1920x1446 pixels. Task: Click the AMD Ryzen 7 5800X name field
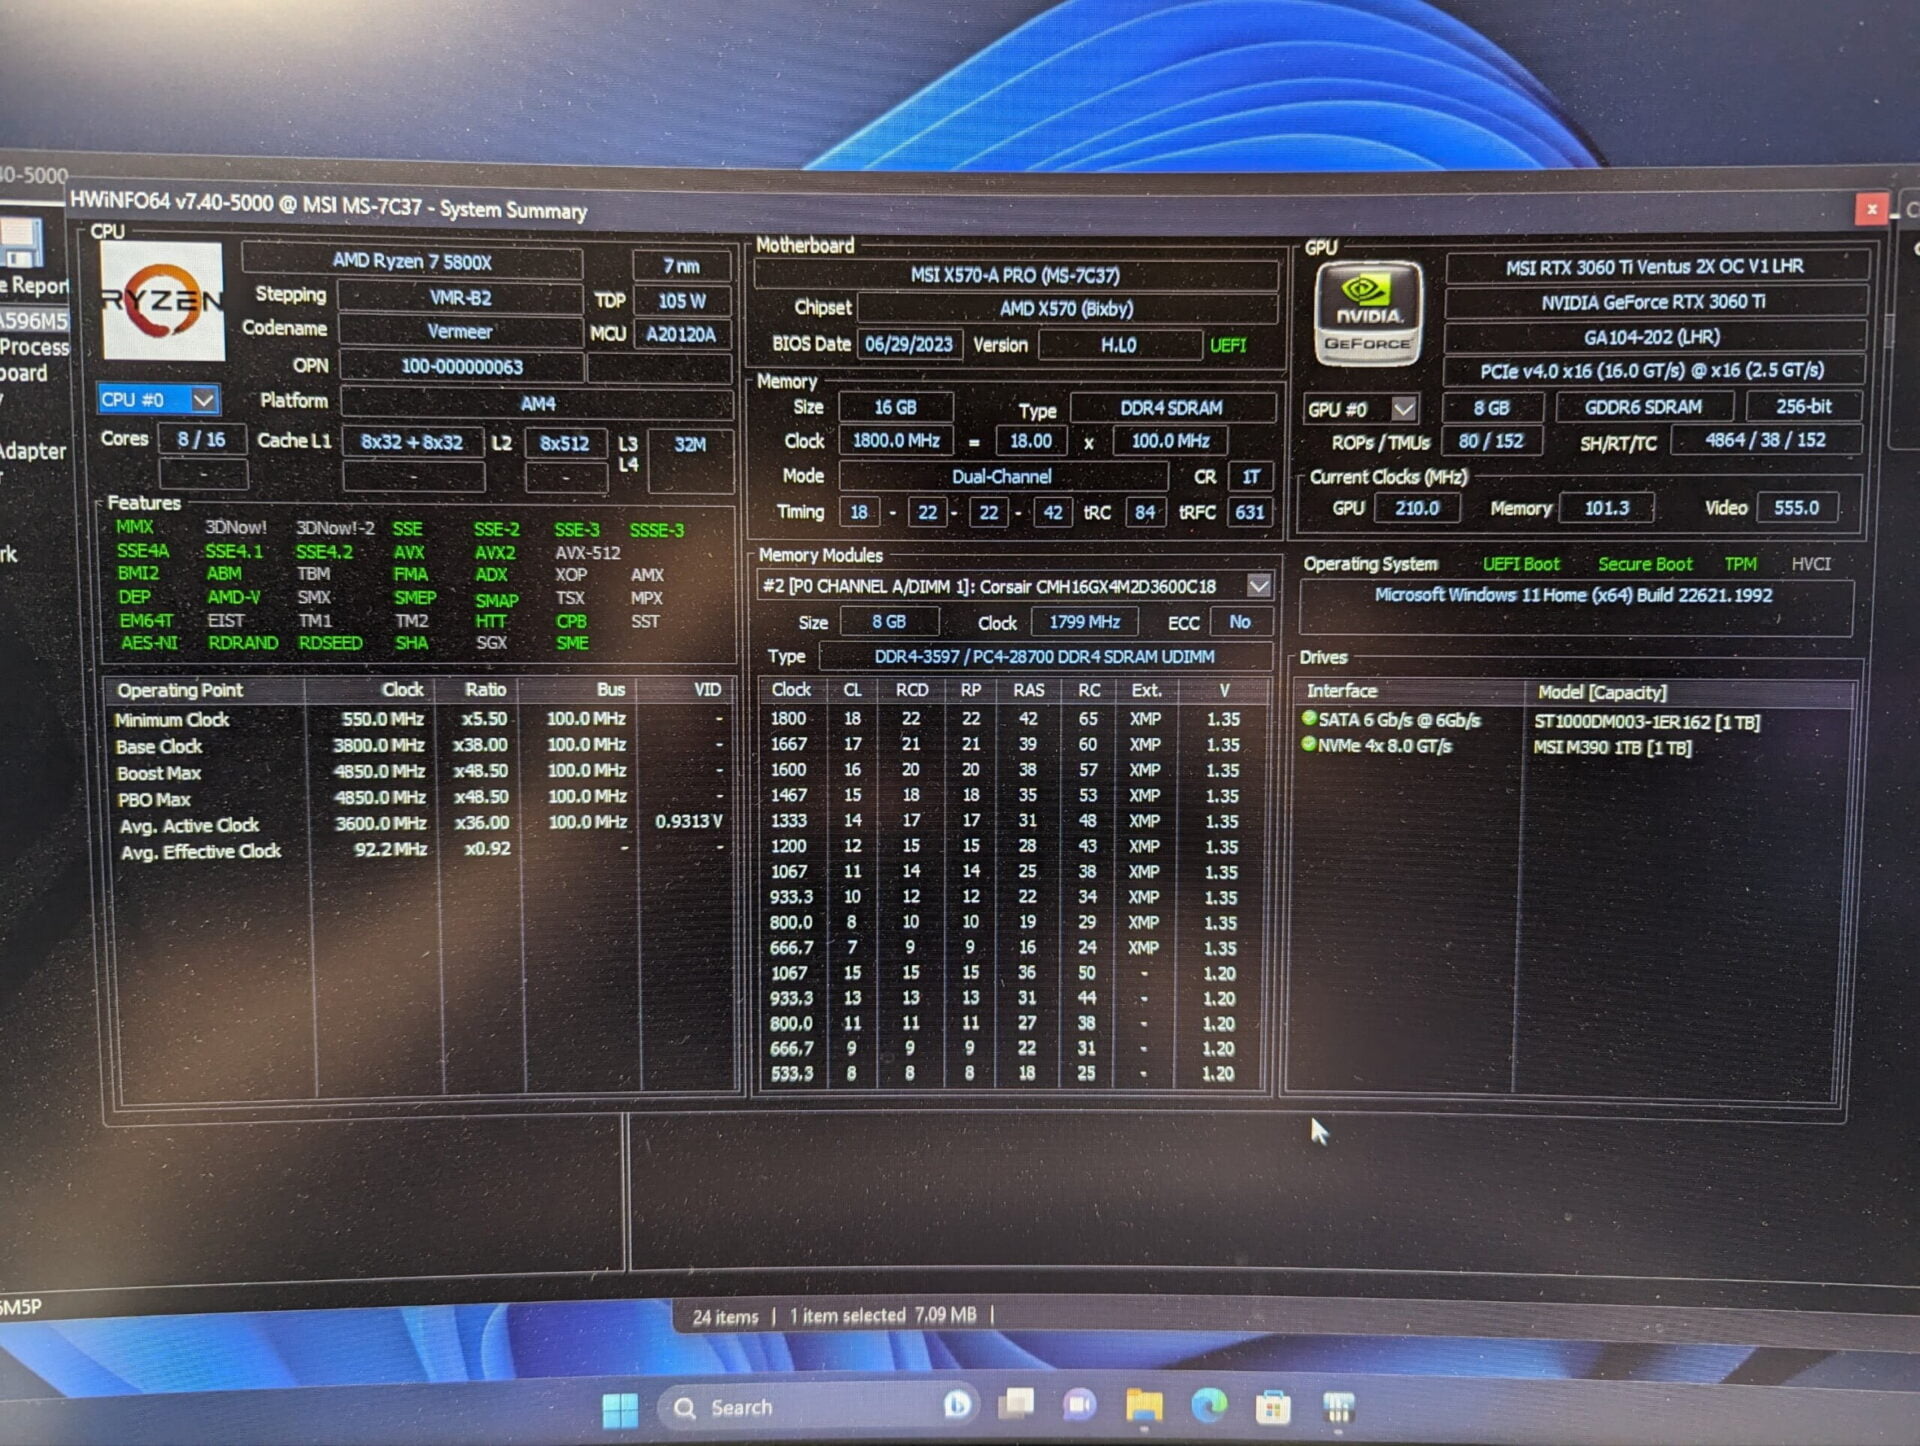coord(411,262)
